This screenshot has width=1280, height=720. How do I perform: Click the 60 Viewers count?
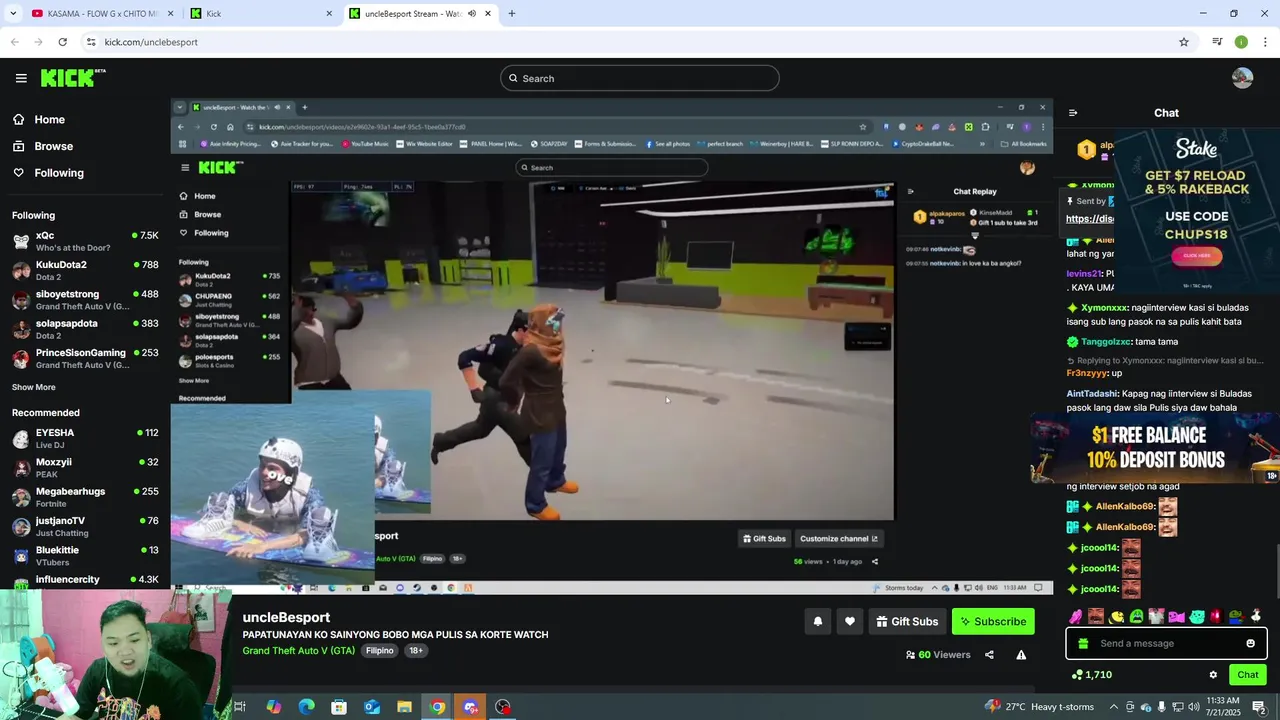[938, 655]
